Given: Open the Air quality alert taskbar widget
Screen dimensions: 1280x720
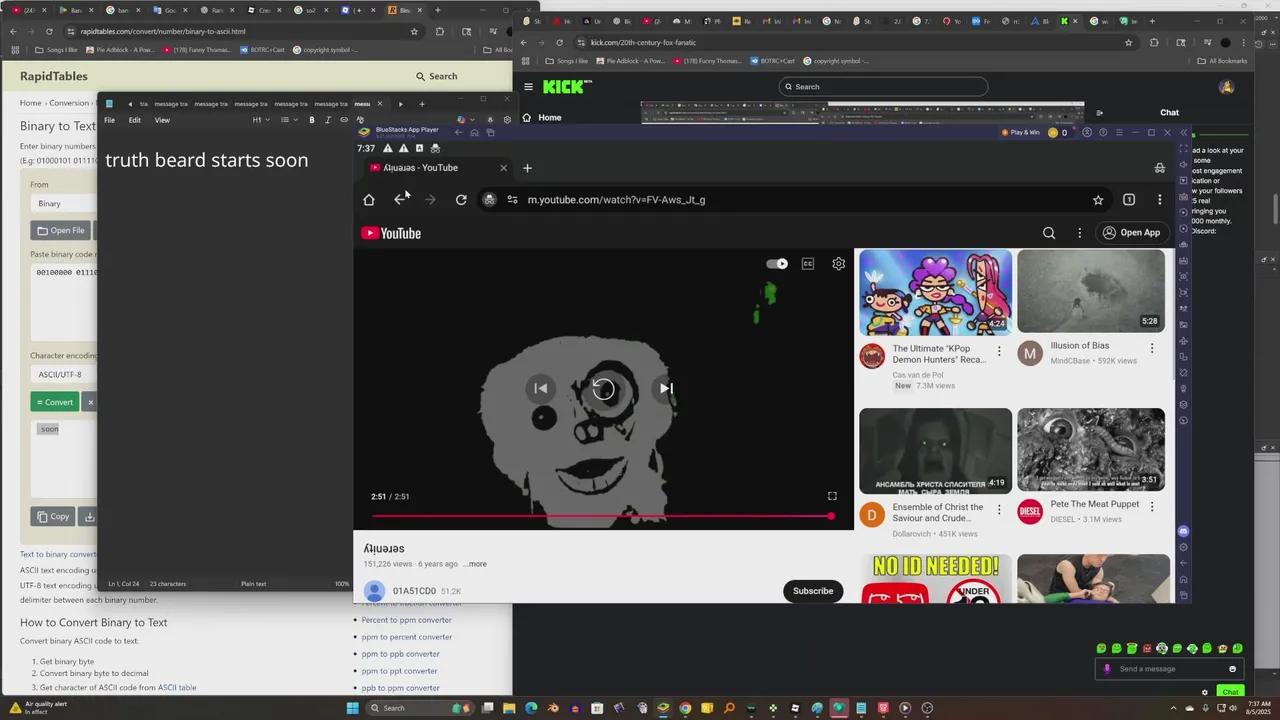Looking at the screenshot, I should (38, 708).
